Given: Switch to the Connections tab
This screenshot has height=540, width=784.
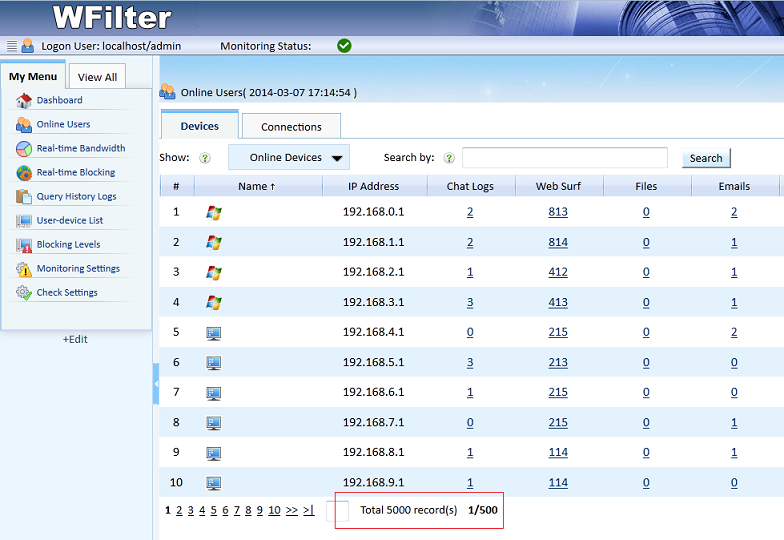Looking at the screenshot, I should click(291, 127).
